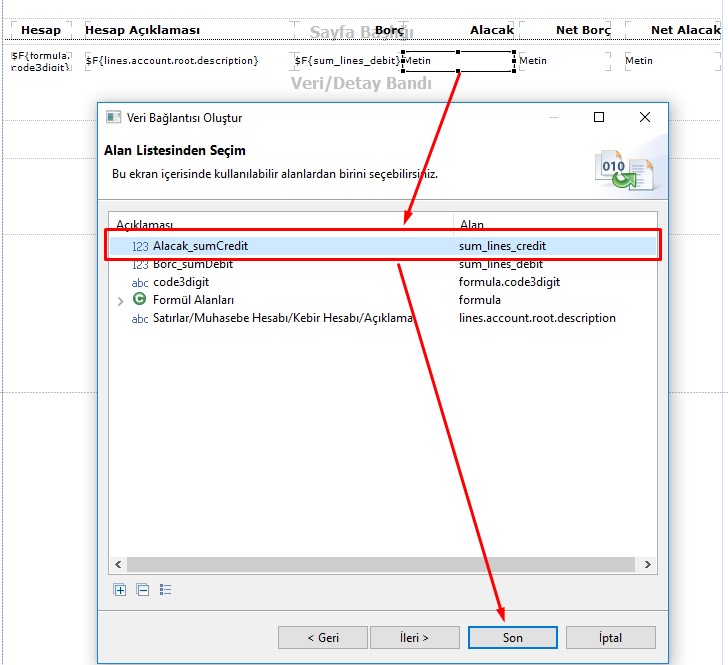This screenshot has width=728, height=665.
Task: Select the Formül Alanları item
Action: [x=193, y=300]
